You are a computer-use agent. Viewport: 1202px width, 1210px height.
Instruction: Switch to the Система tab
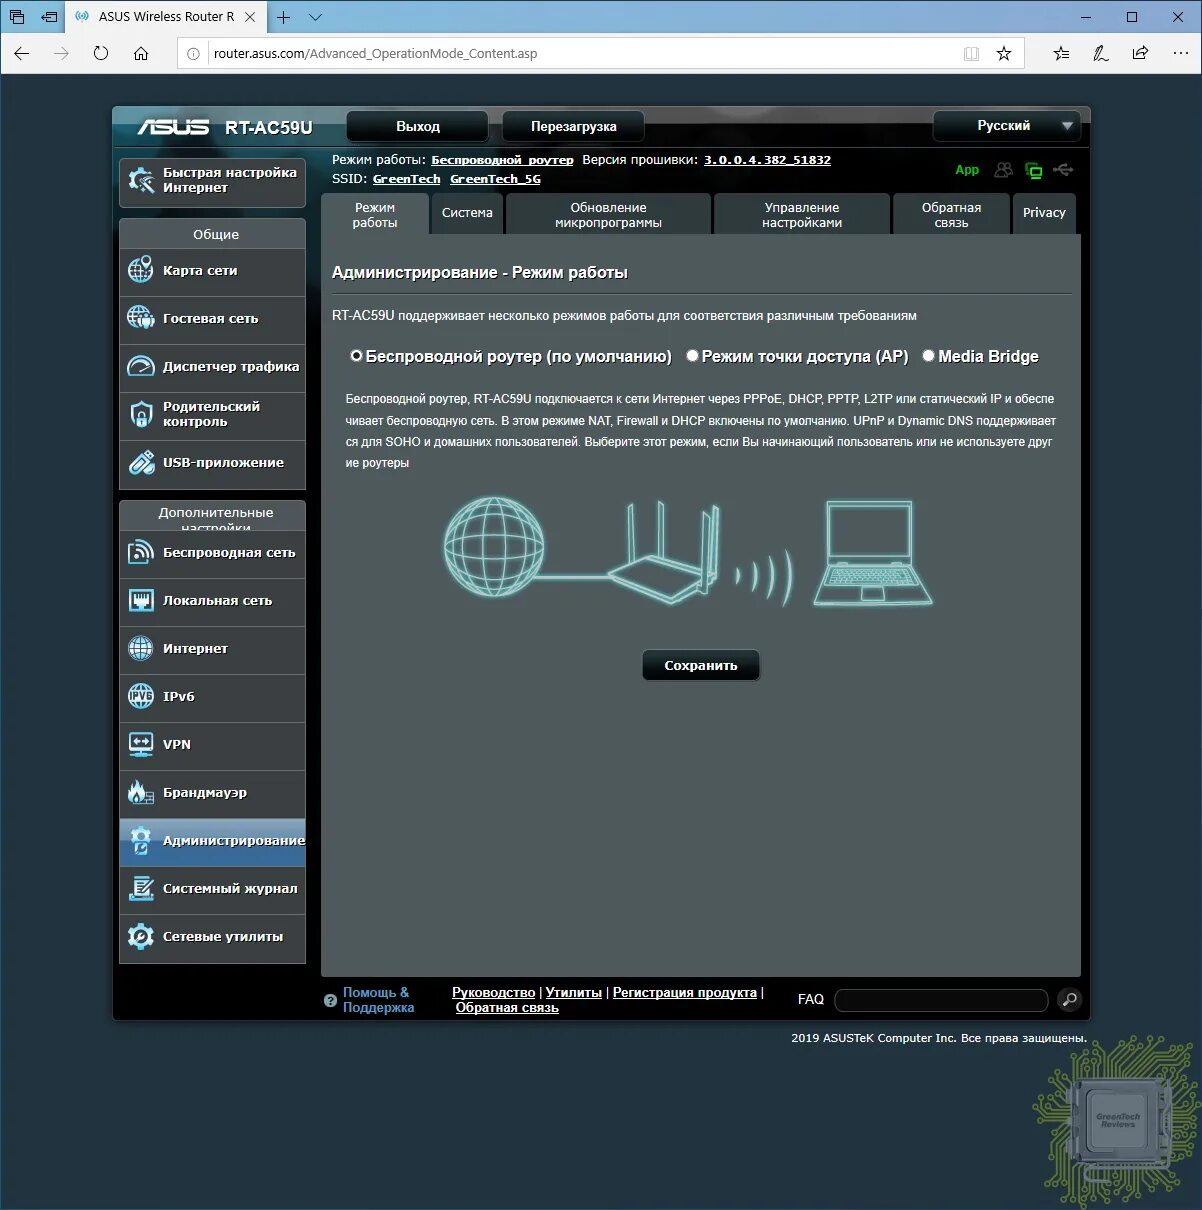point(467,213)
